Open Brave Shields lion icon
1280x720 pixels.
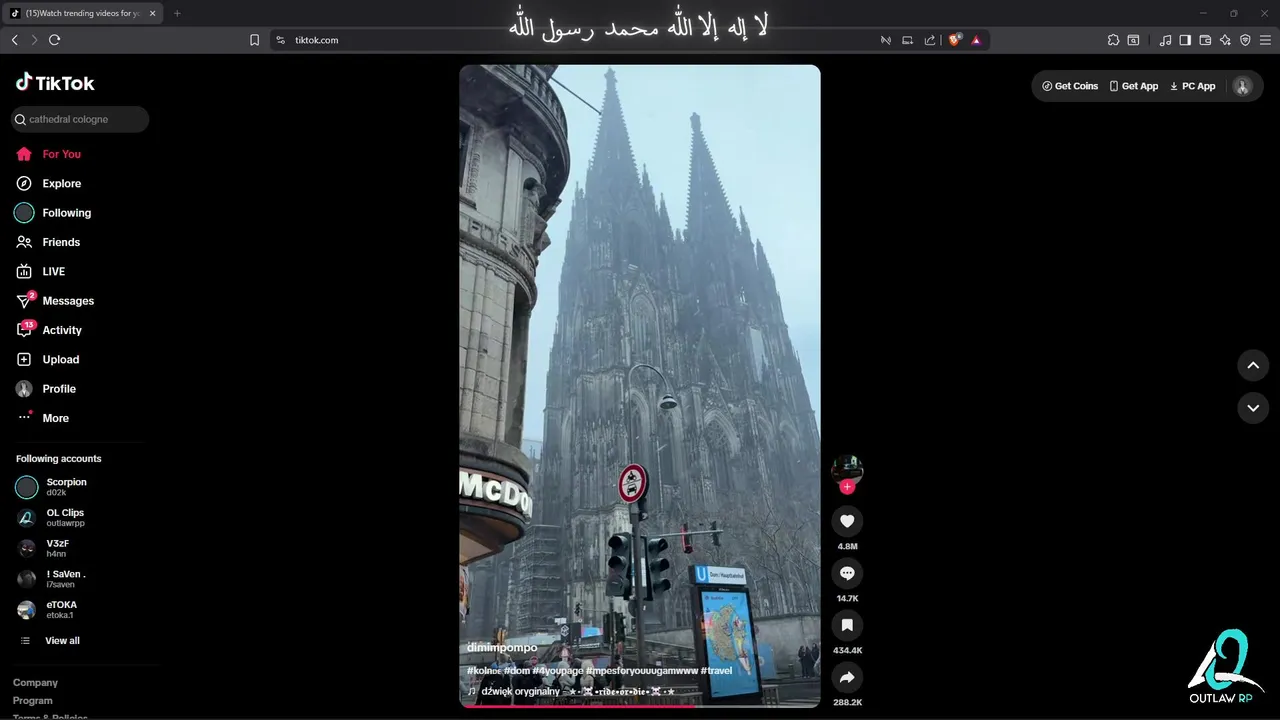tap(954, 40)
